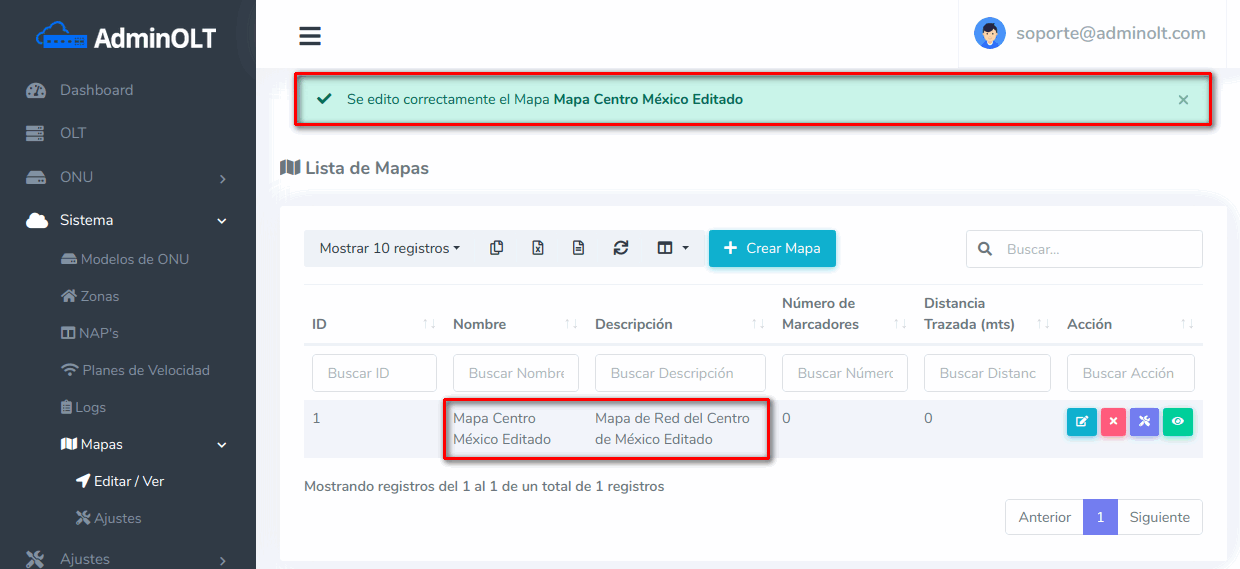Export table to CSV file icon

click(x=578, y=248)
